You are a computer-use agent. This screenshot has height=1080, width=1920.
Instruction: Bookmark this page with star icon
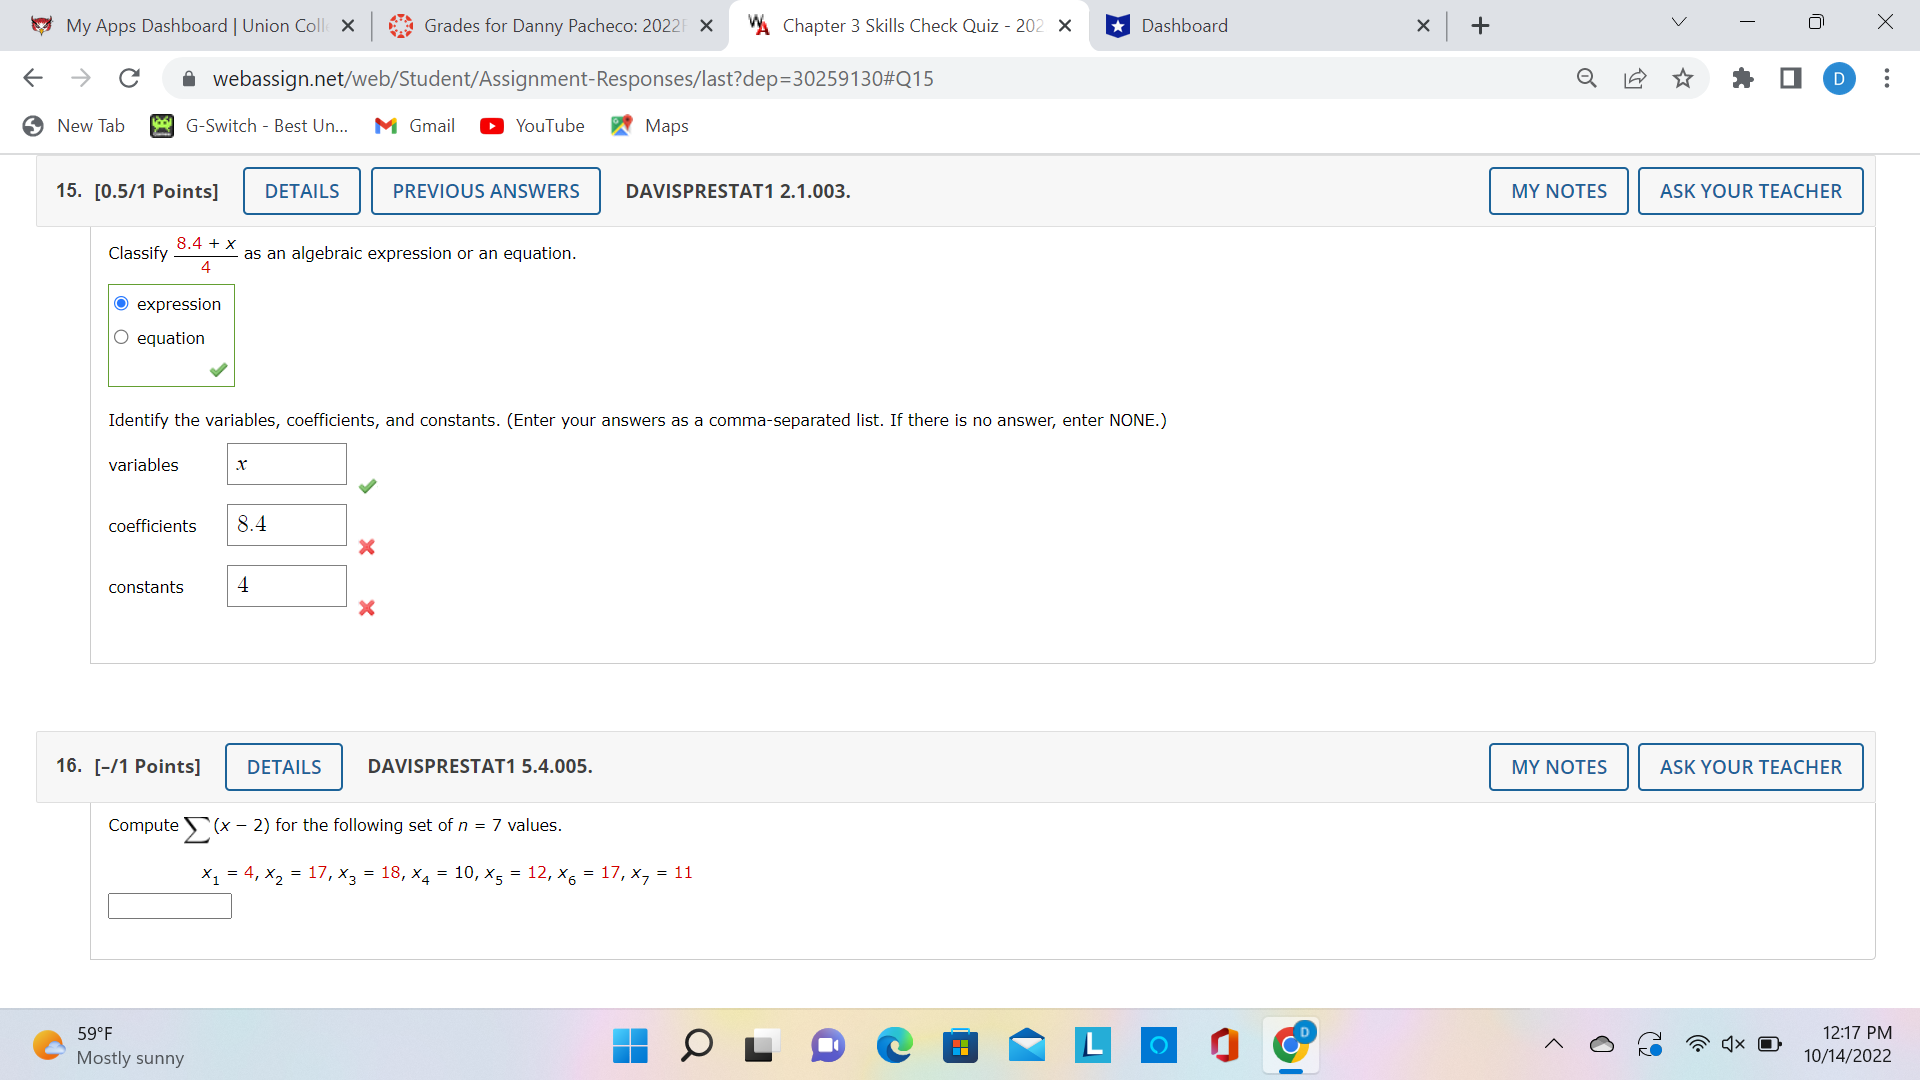coord(1683,78)
